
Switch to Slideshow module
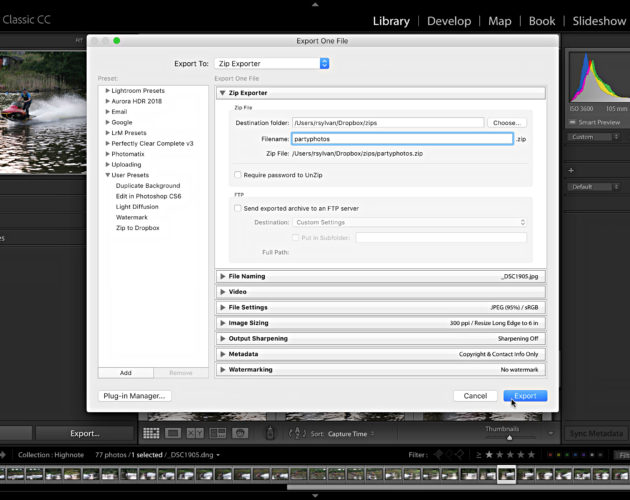click(x=599, y=21)
